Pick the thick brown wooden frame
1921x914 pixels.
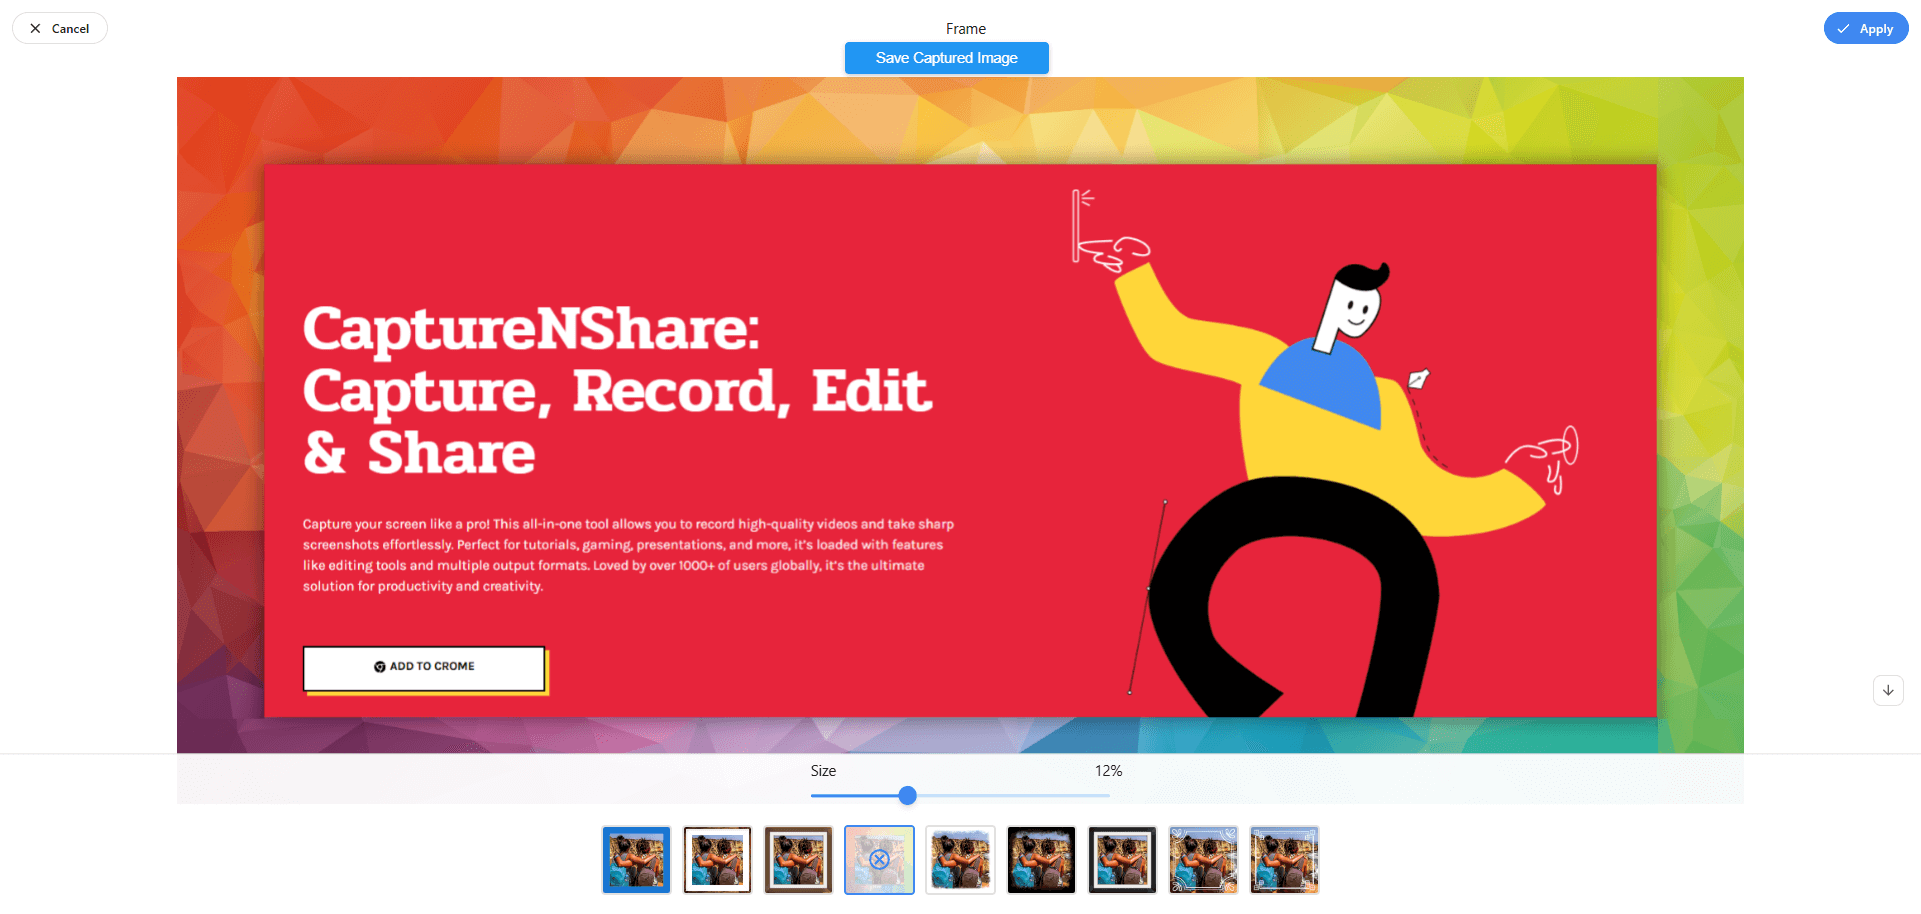point(798,860)
